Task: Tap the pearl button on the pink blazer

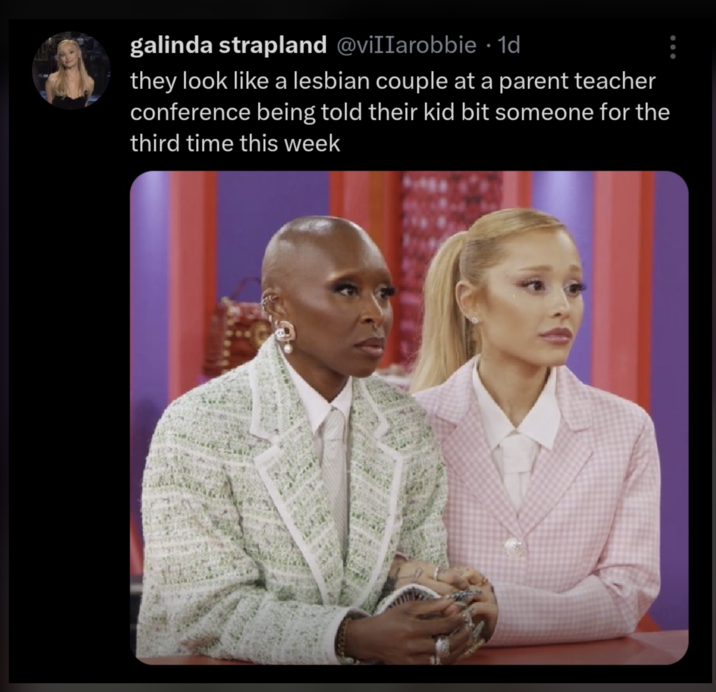Action: [514, 546]
